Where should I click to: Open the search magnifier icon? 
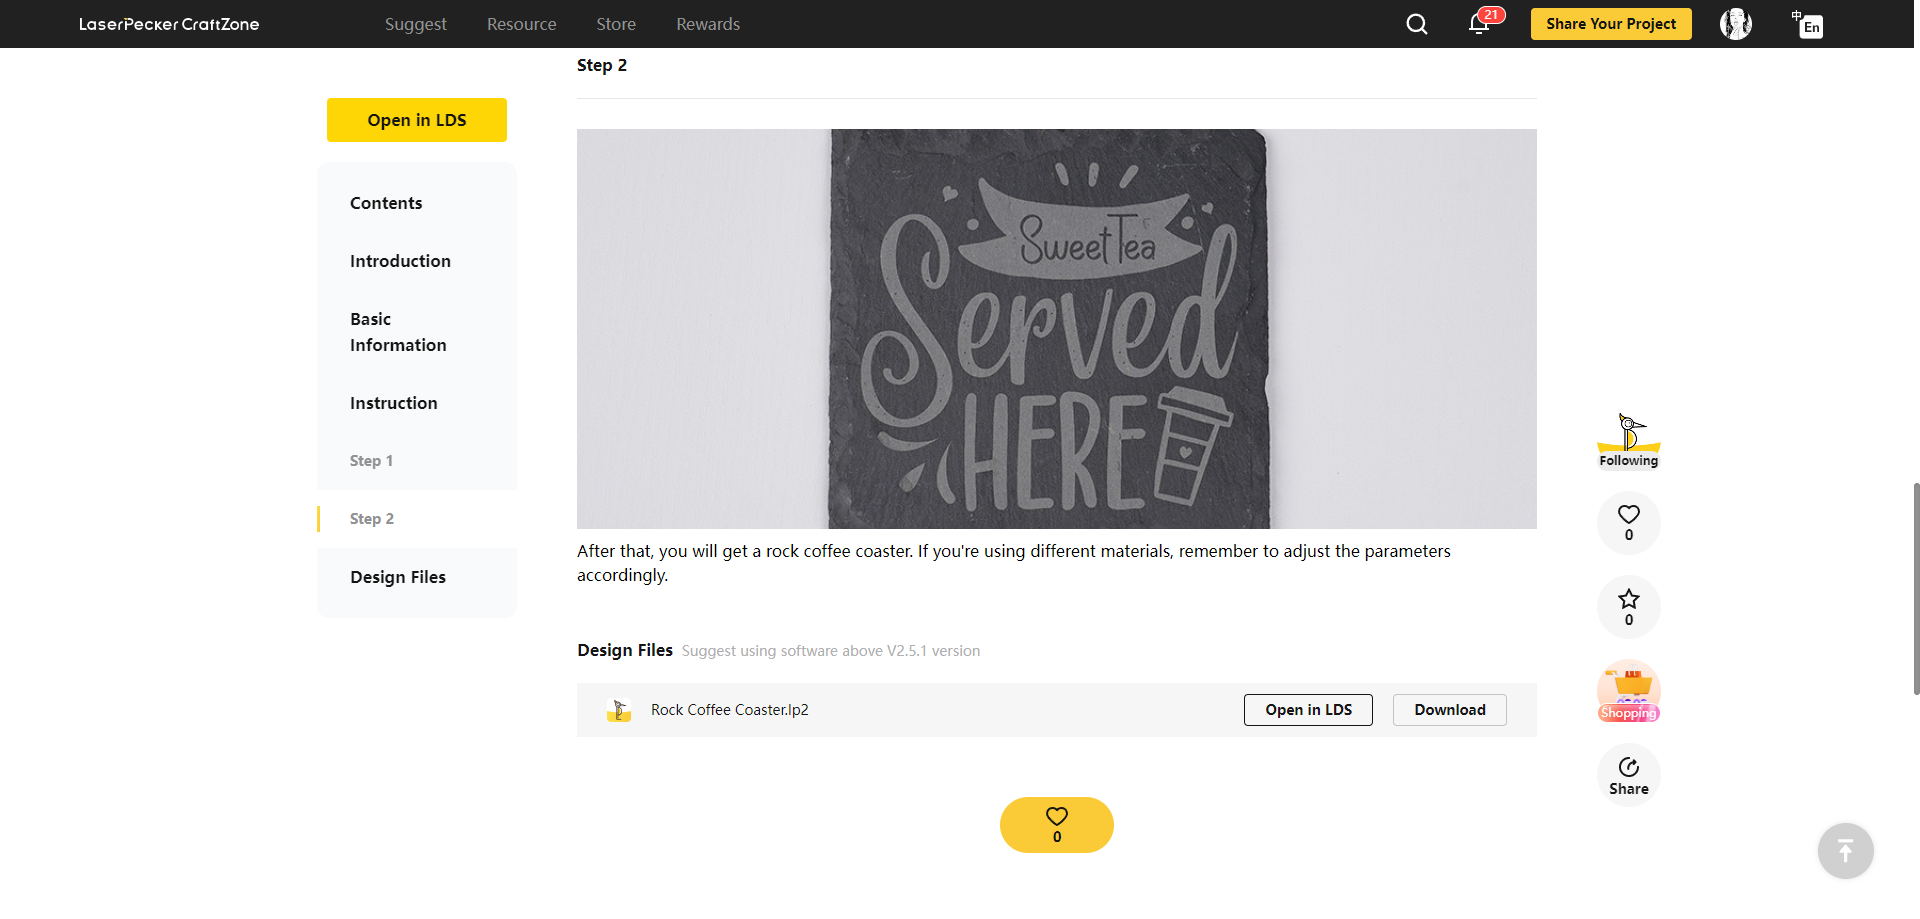tap(1417, 24)
